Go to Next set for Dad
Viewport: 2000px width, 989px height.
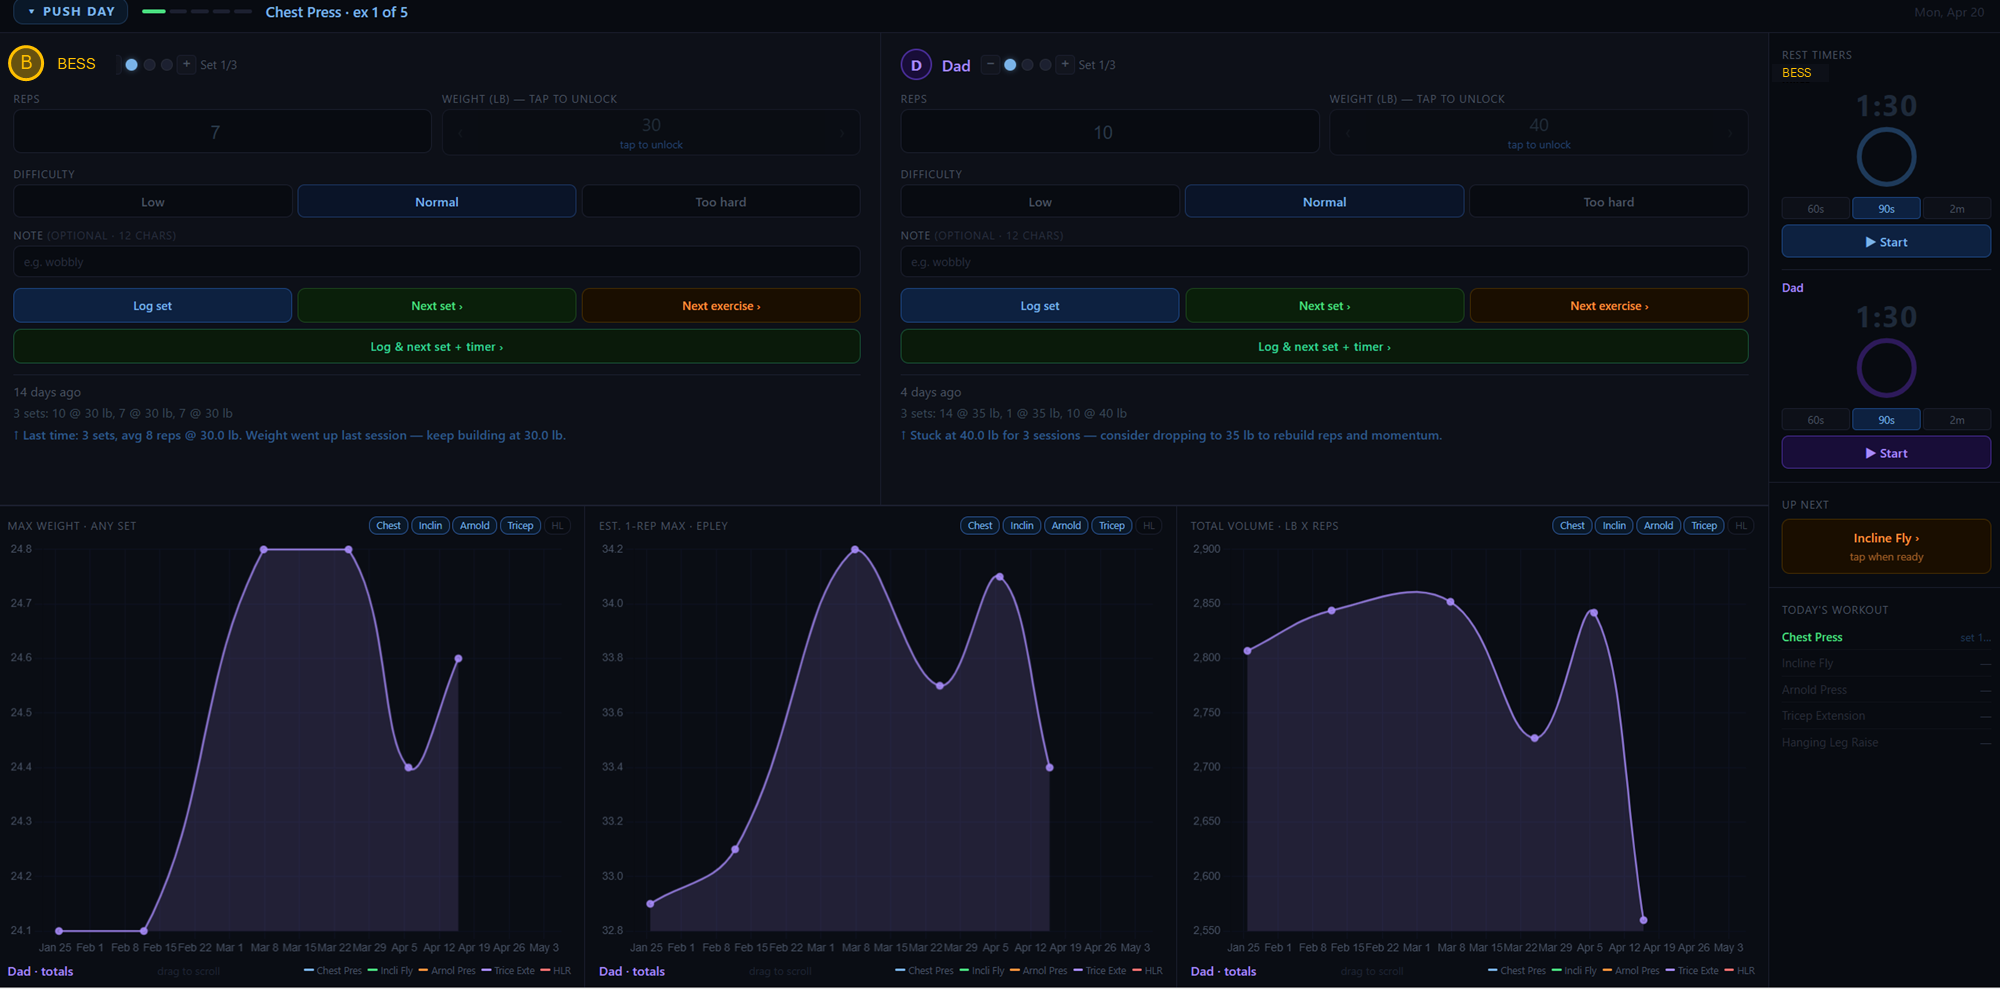[1324, 306]
